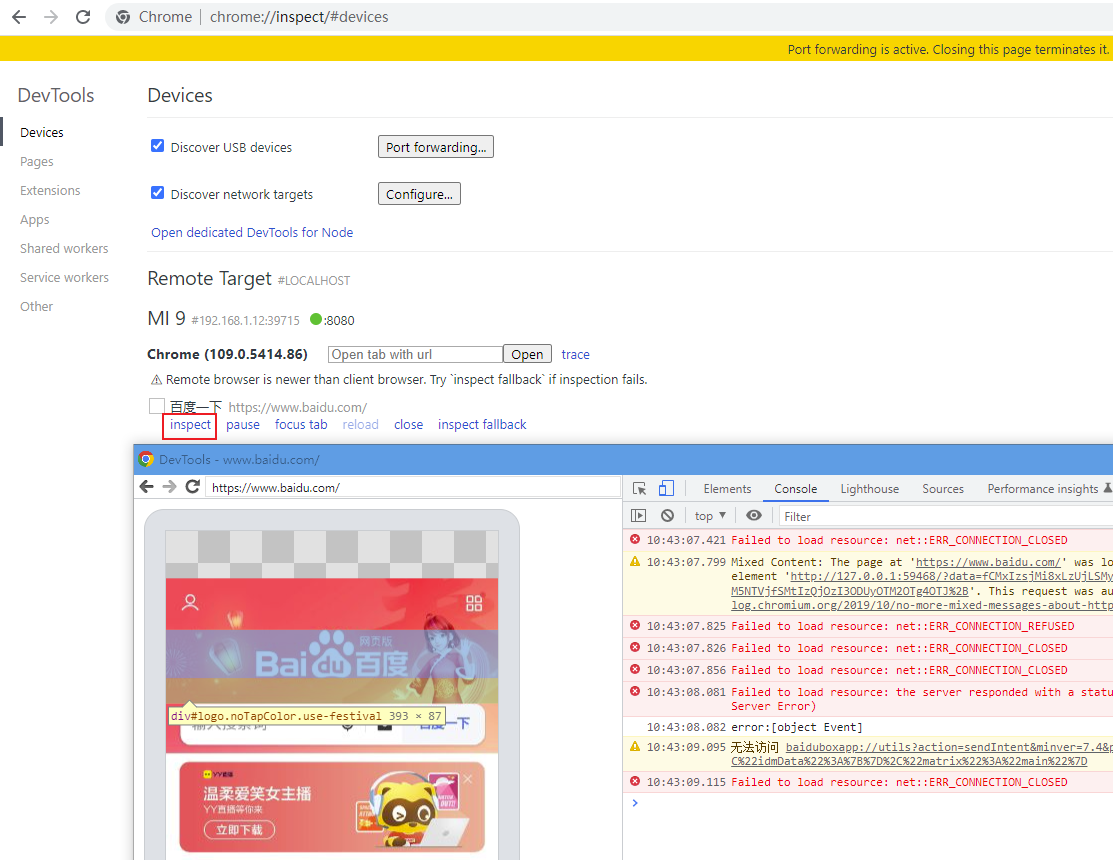Click the https://www.baidu.com/ link in Mixed Content warning

pyautogui.click(x=988, y=562)
